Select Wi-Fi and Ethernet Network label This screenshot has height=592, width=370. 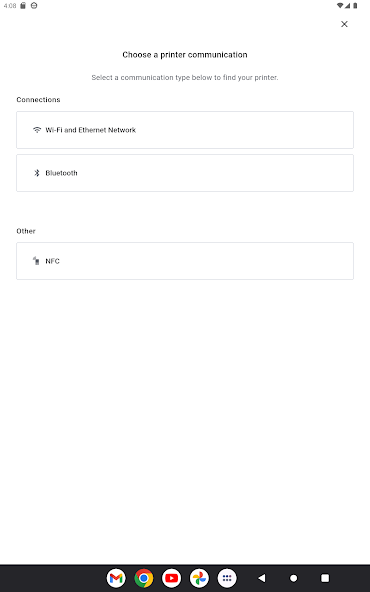click(91, 130)
